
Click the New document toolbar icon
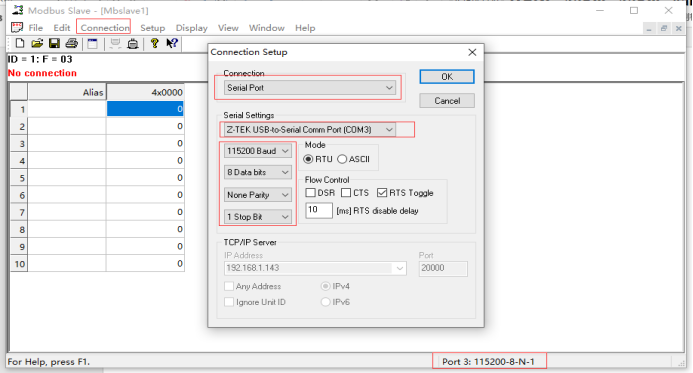click(20, 43)
